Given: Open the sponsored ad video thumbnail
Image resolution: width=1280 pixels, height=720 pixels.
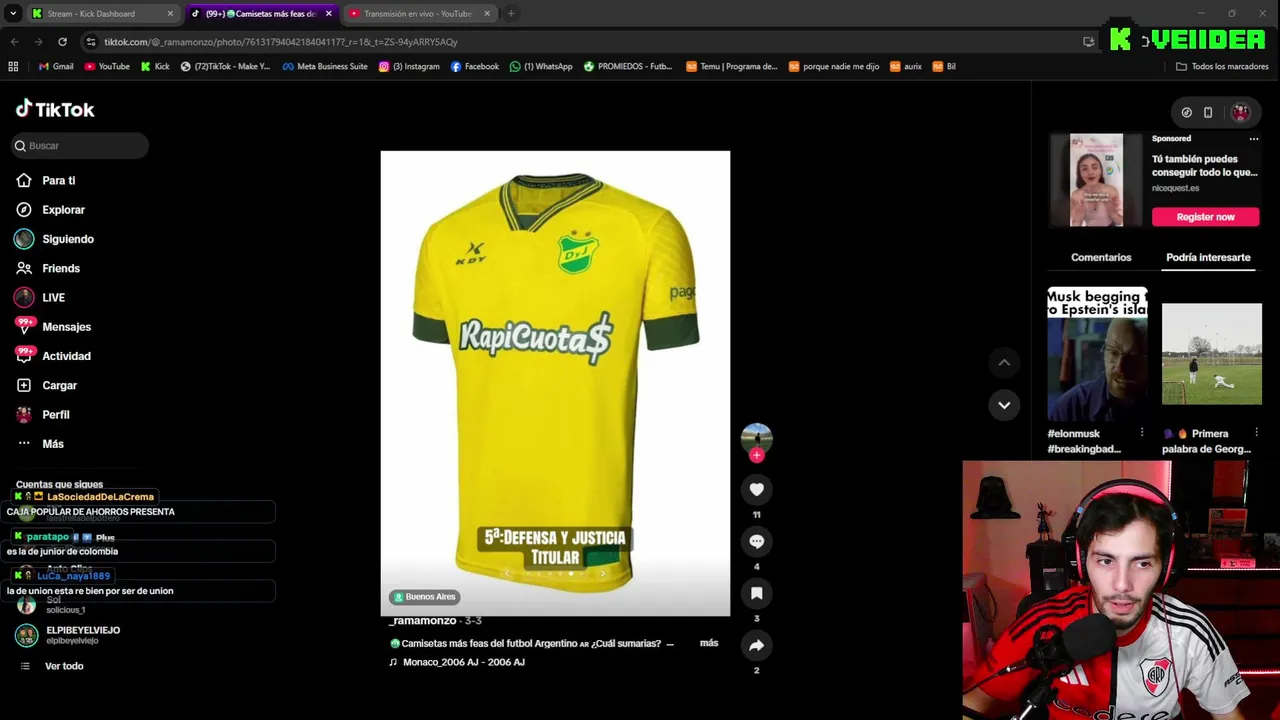Looking at the screenshot, I should click(x=1096, y=180).
